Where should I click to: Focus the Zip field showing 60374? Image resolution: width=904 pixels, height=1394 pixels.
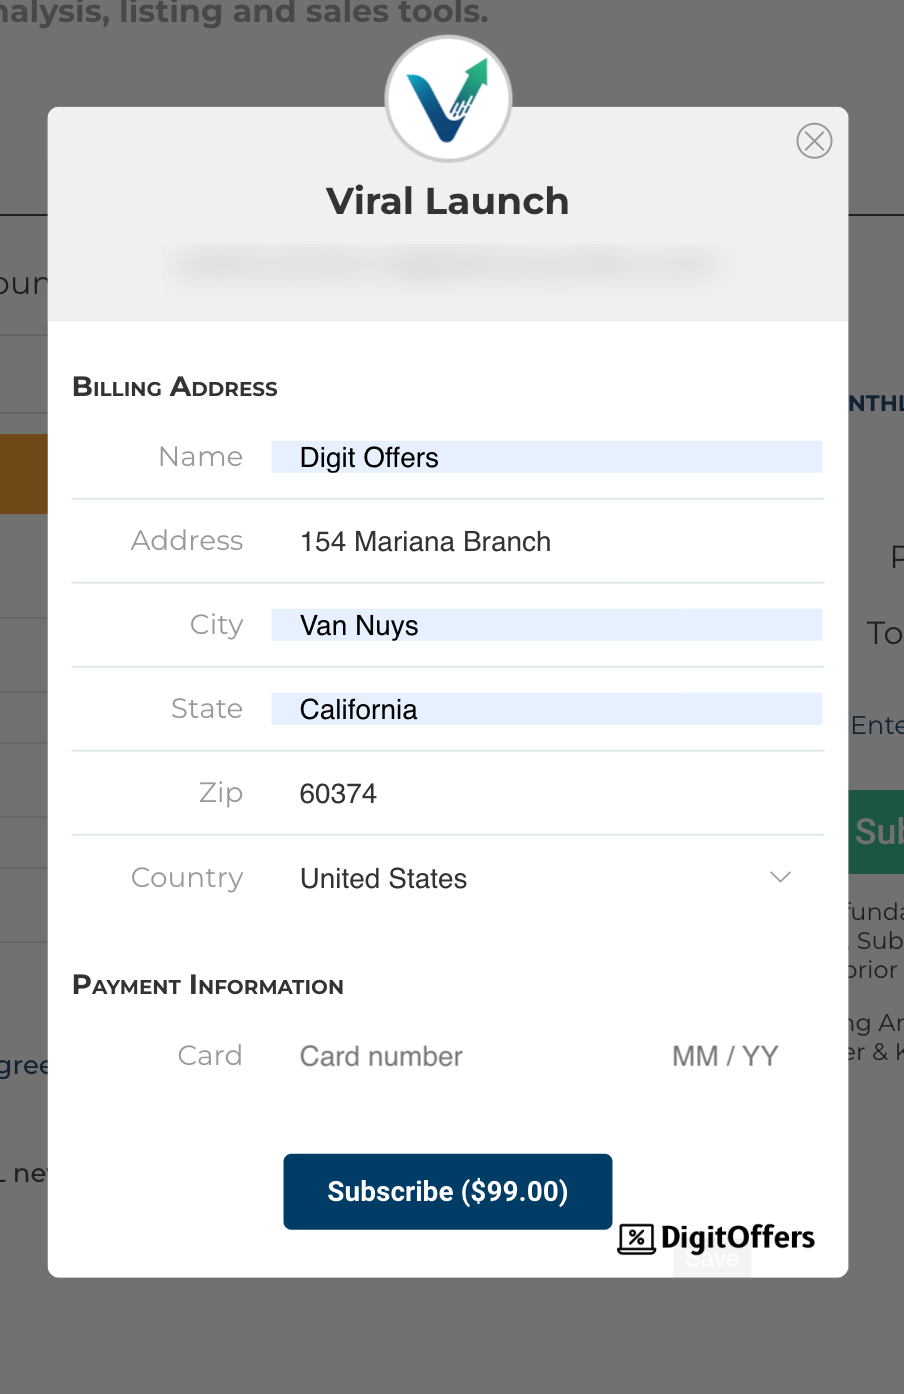click(x=546, y=793)
